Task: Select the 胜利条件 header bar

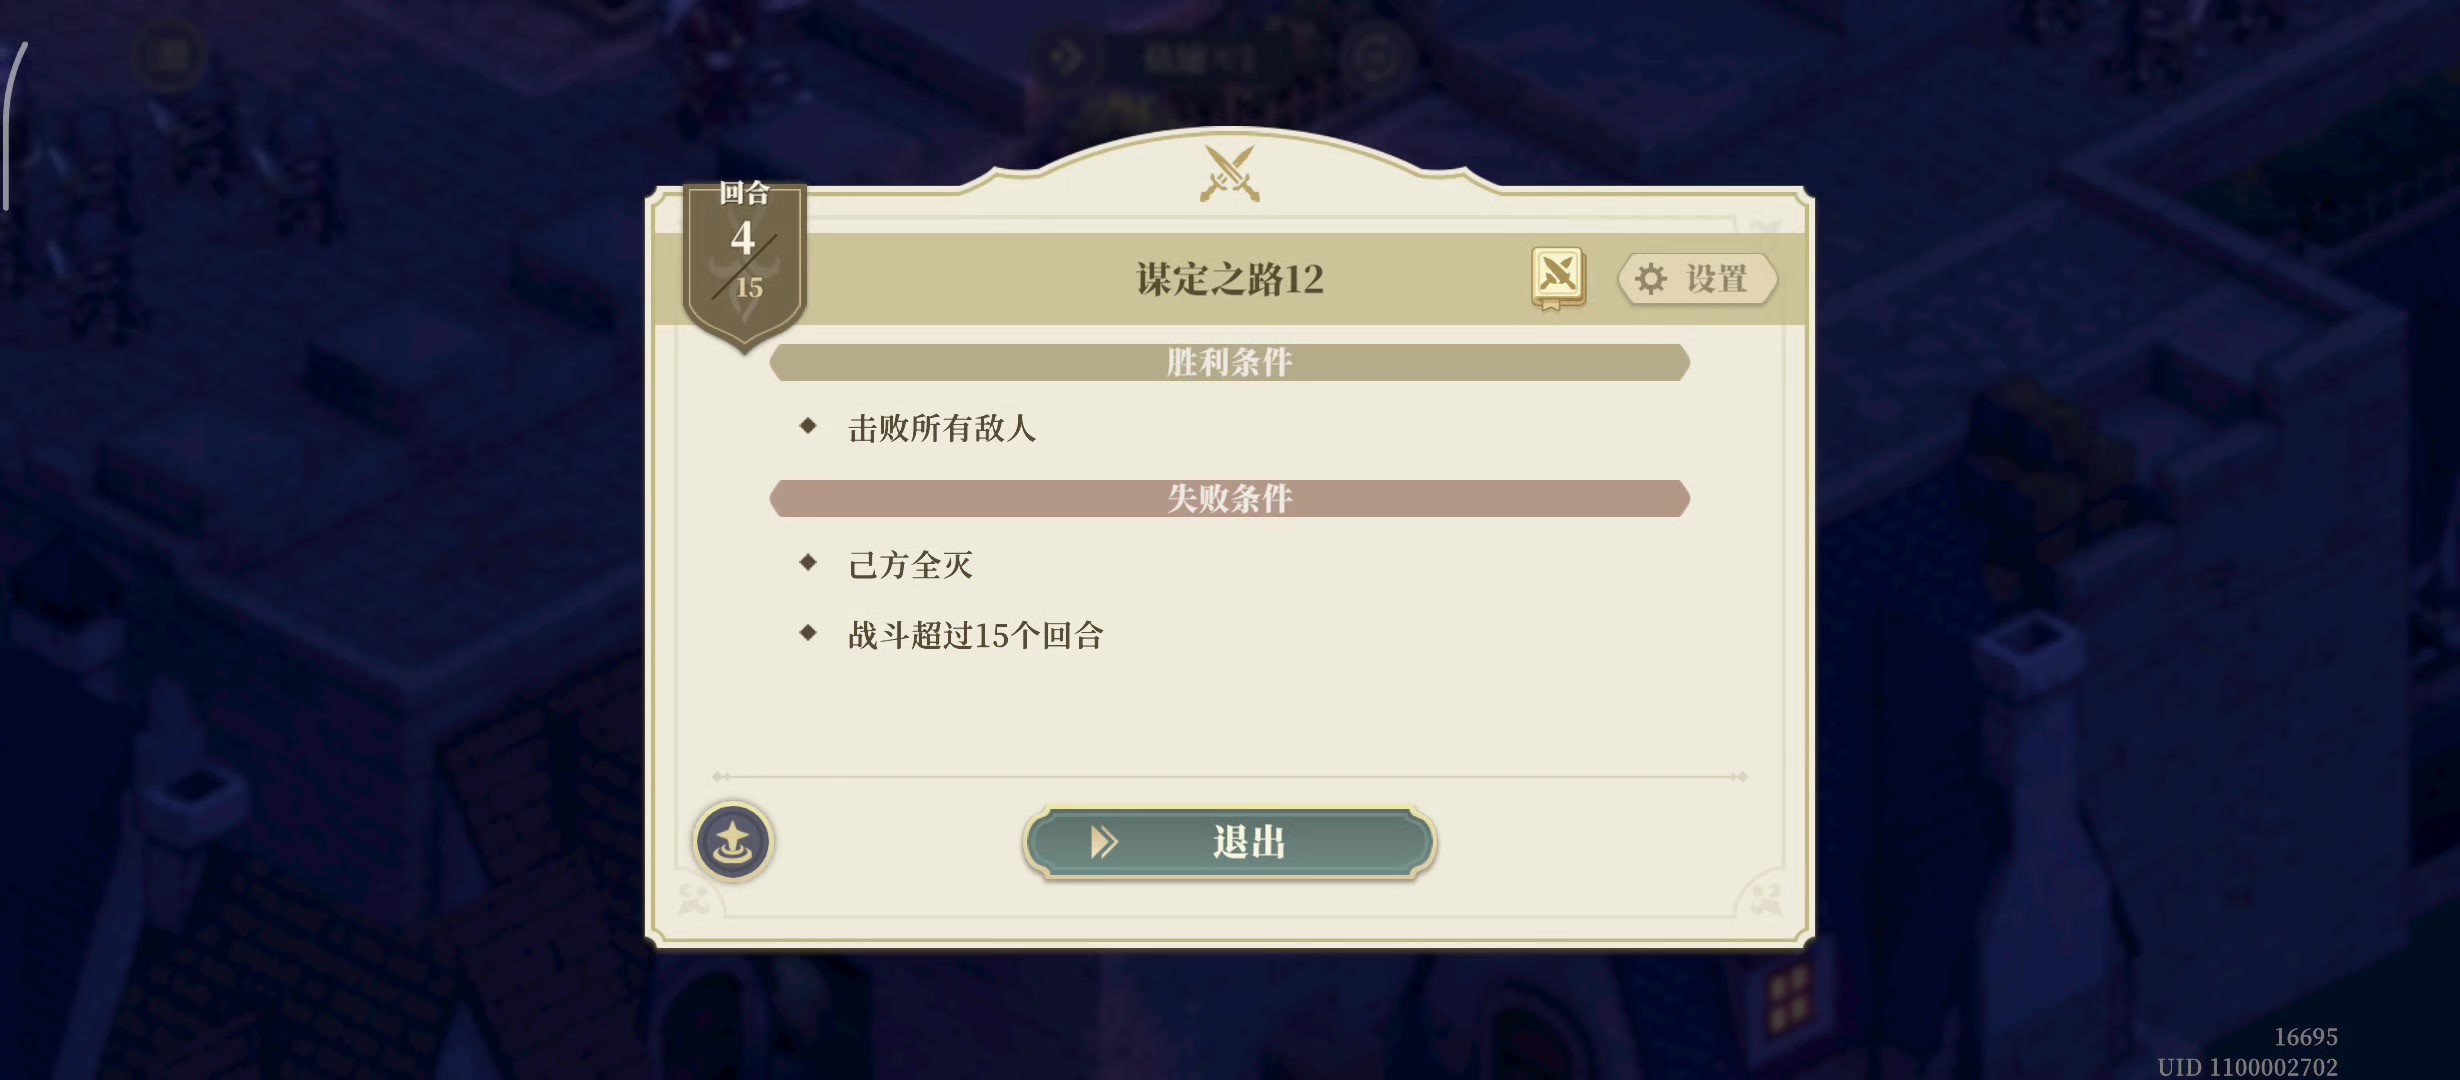Action: pos(1229,362)
